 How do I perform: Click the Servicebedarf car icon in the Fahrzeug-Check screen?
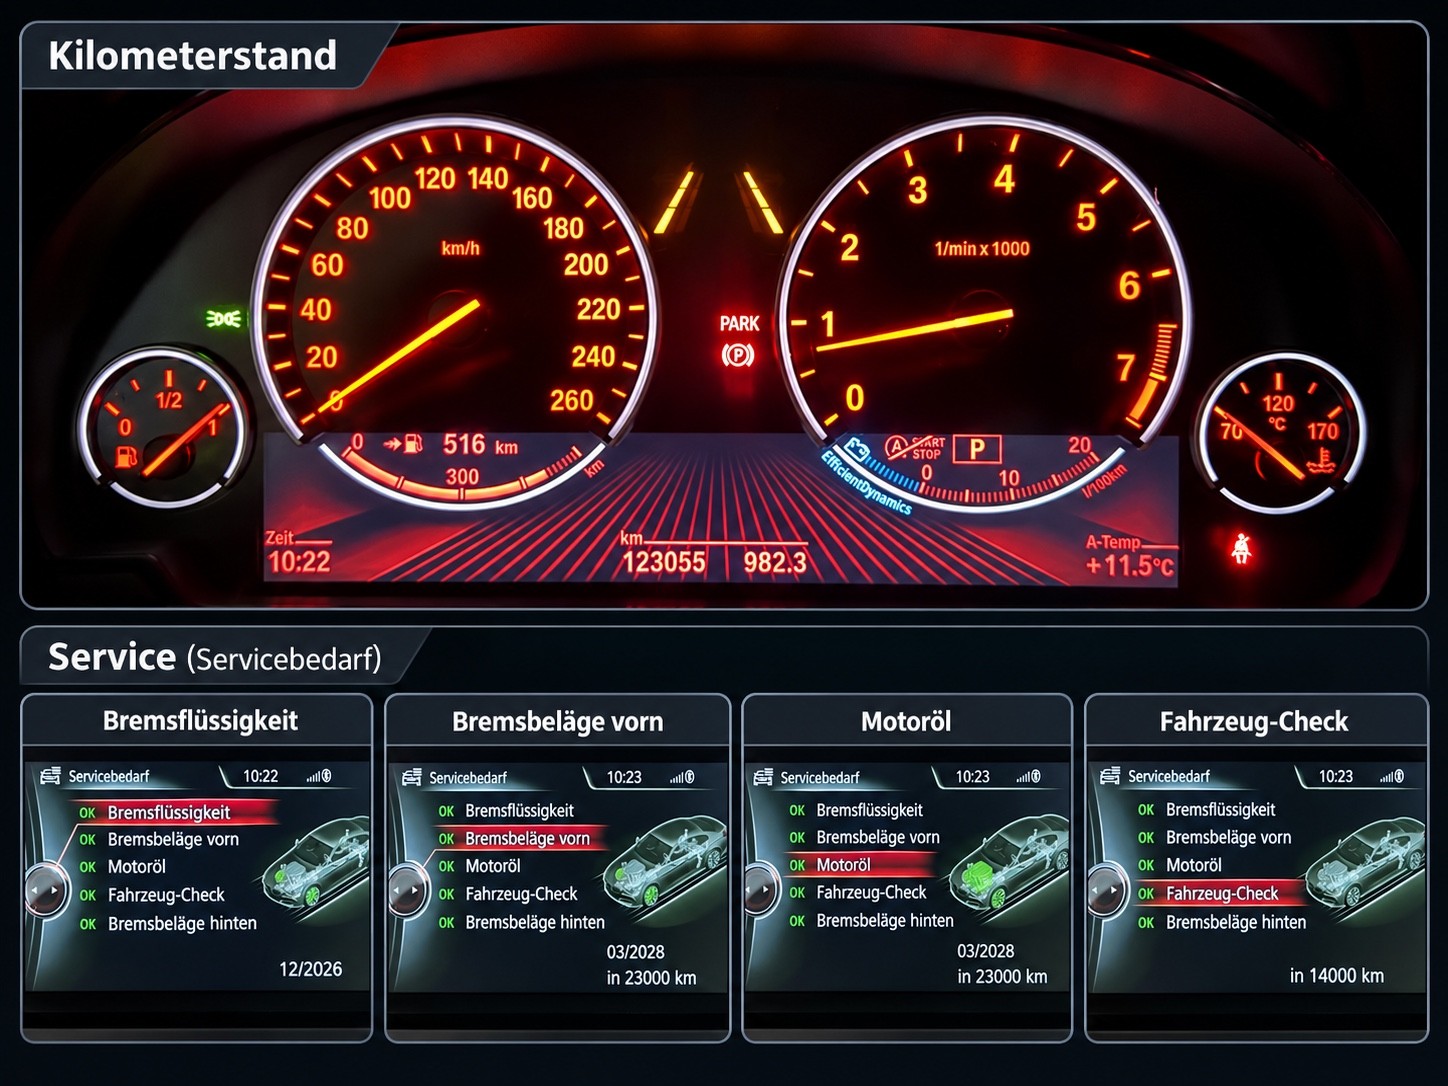click(1110, 776)
